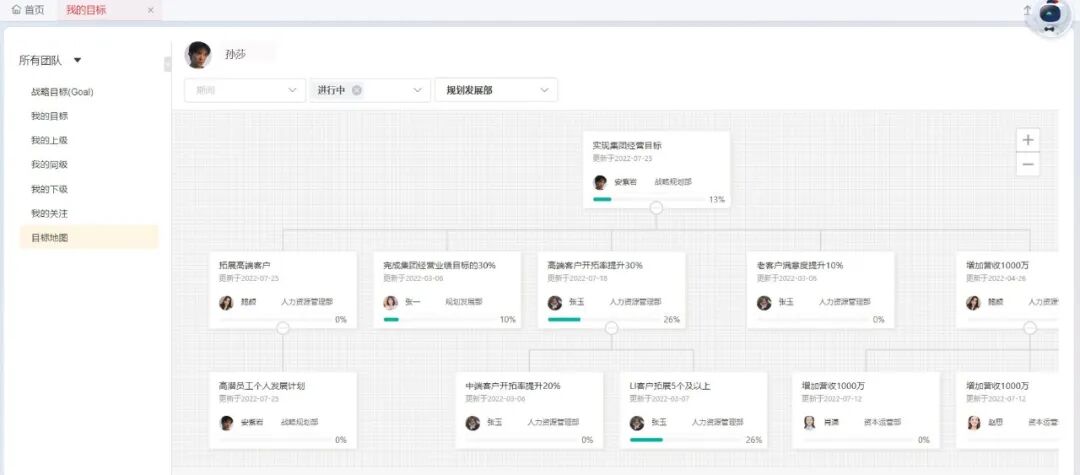The width and height of the screenshot is (1080, 475).
Task: Click 张玉's avatar on 高端客户开拓率提升30% card
Action: [554, 303]
